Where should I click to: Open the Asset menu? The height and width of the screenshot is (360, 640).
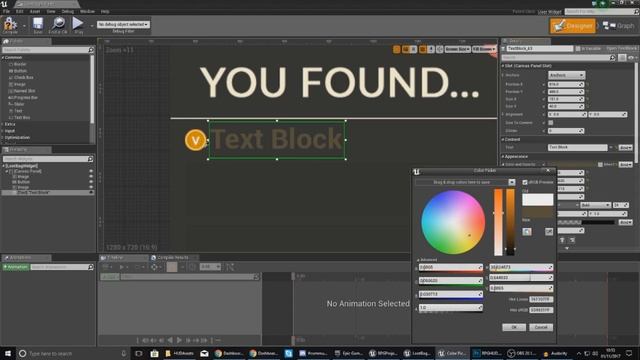click(x=35, y=11)
